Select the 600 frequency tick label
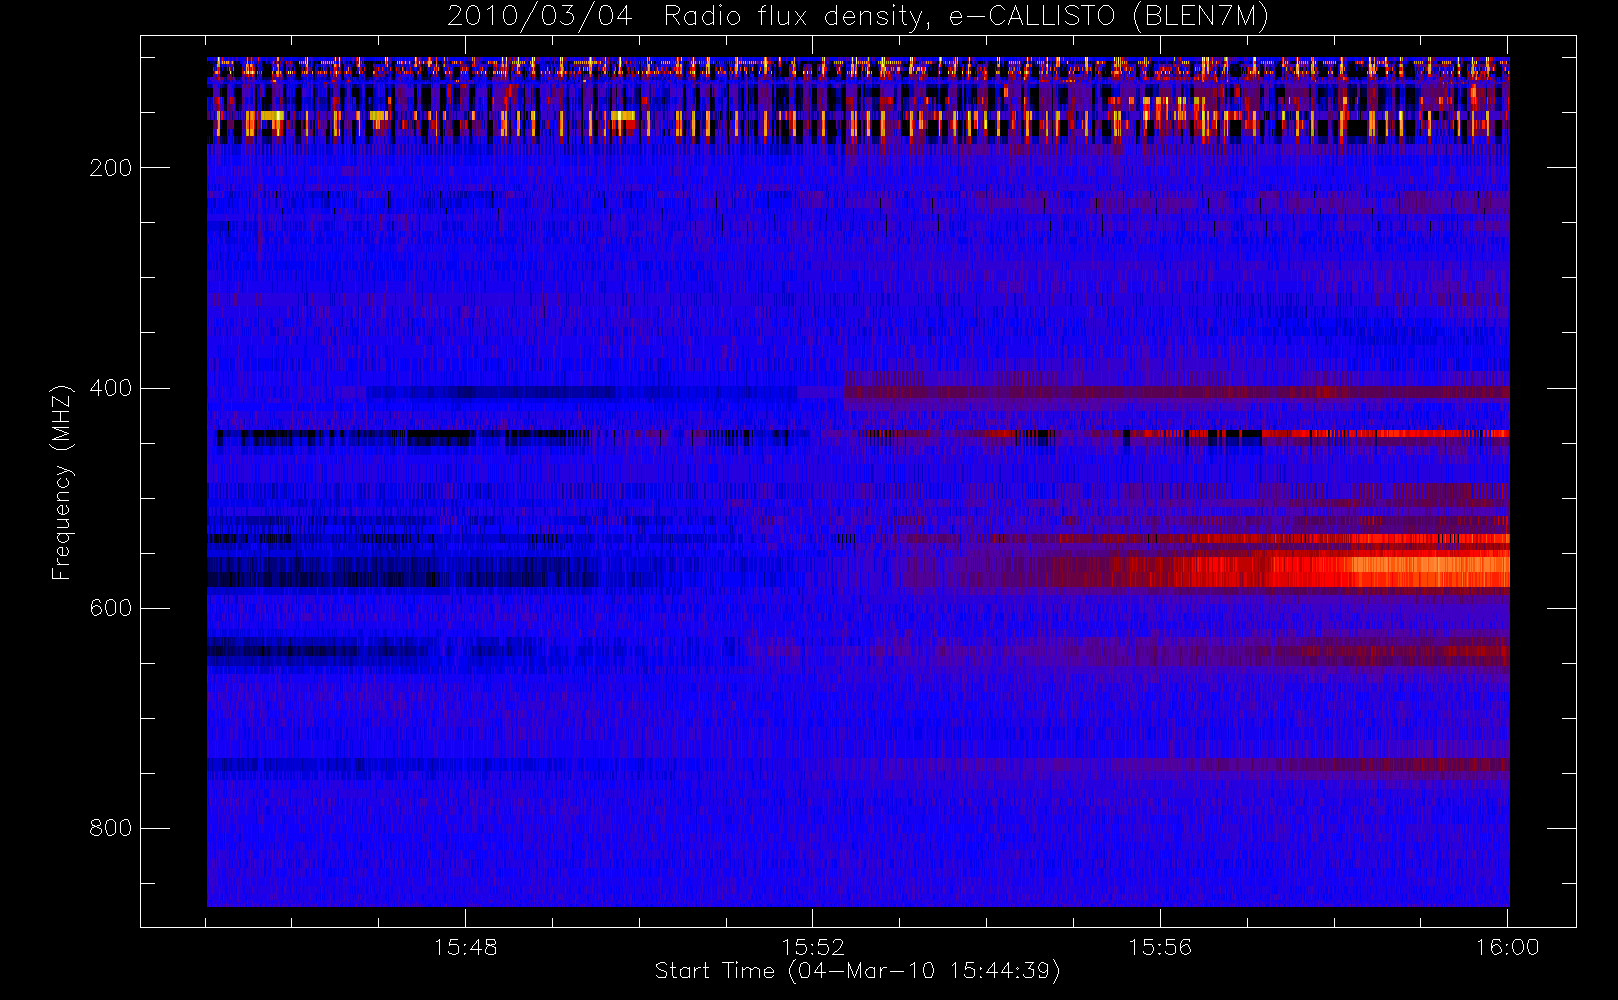 110,608
